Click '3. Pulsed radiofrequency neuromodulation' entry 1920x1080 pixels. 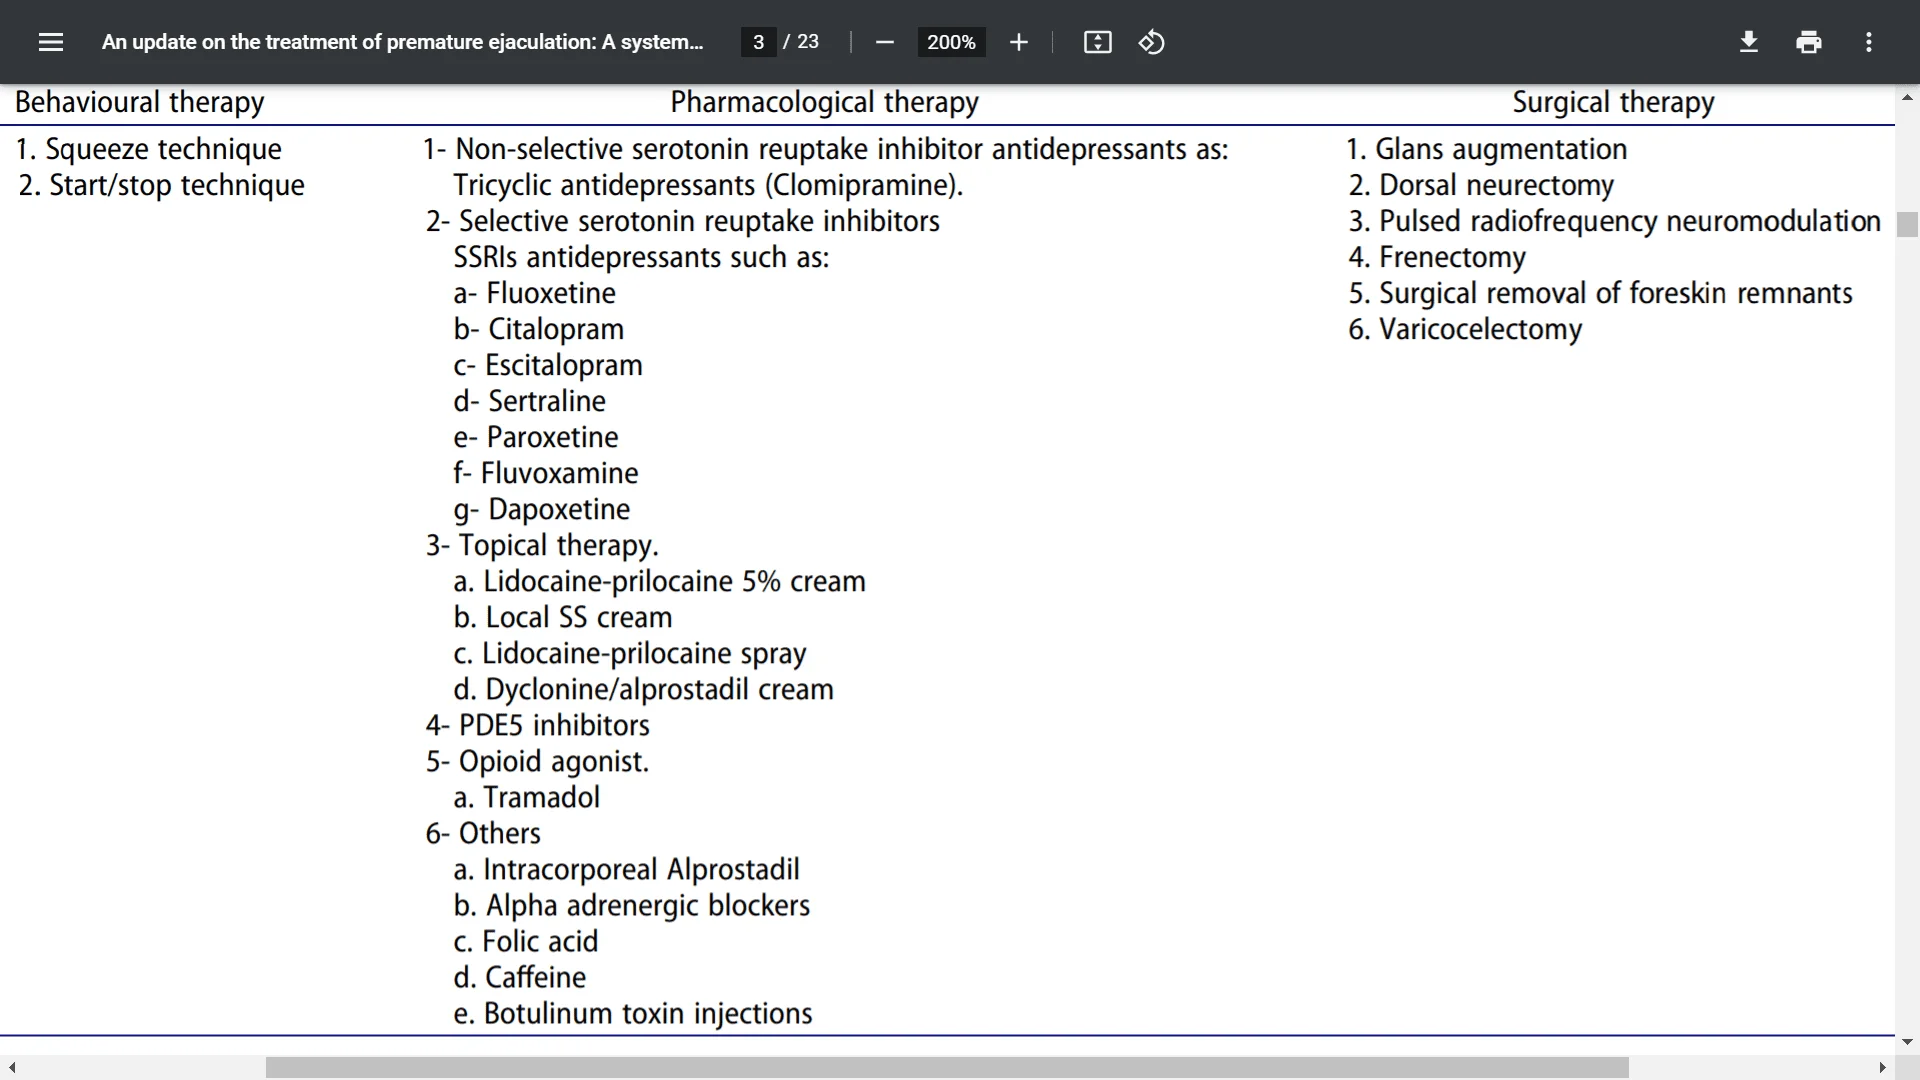[x=1614, y=221]
